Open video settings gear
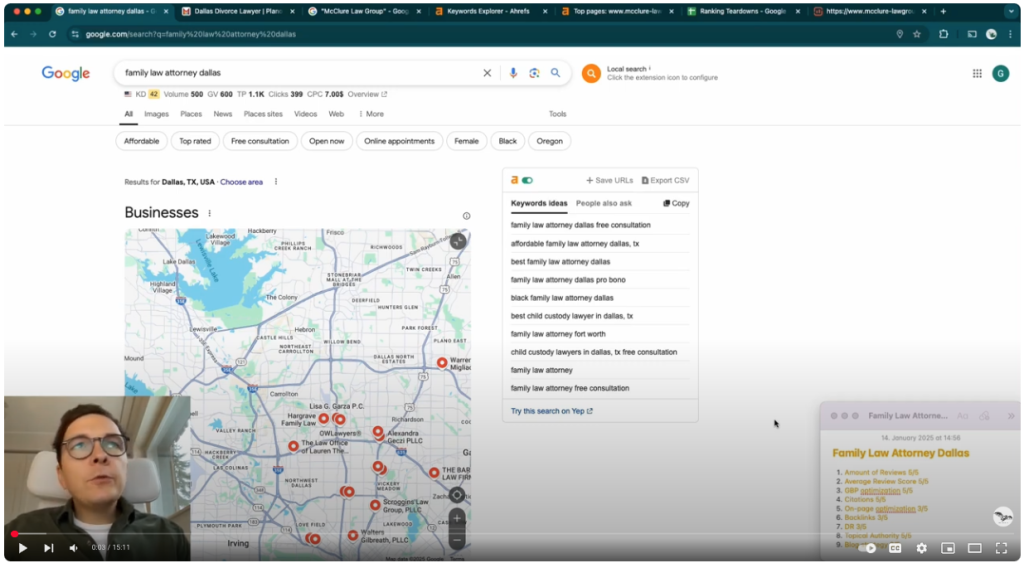 coord(921,548)
